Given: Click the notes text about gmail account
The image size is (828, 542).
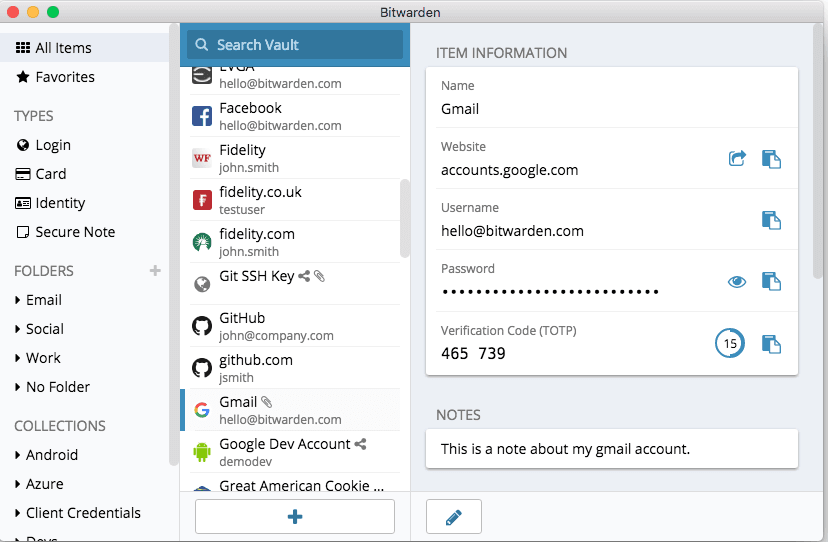Looking at the screenshot, I should (x=565, y=449).
